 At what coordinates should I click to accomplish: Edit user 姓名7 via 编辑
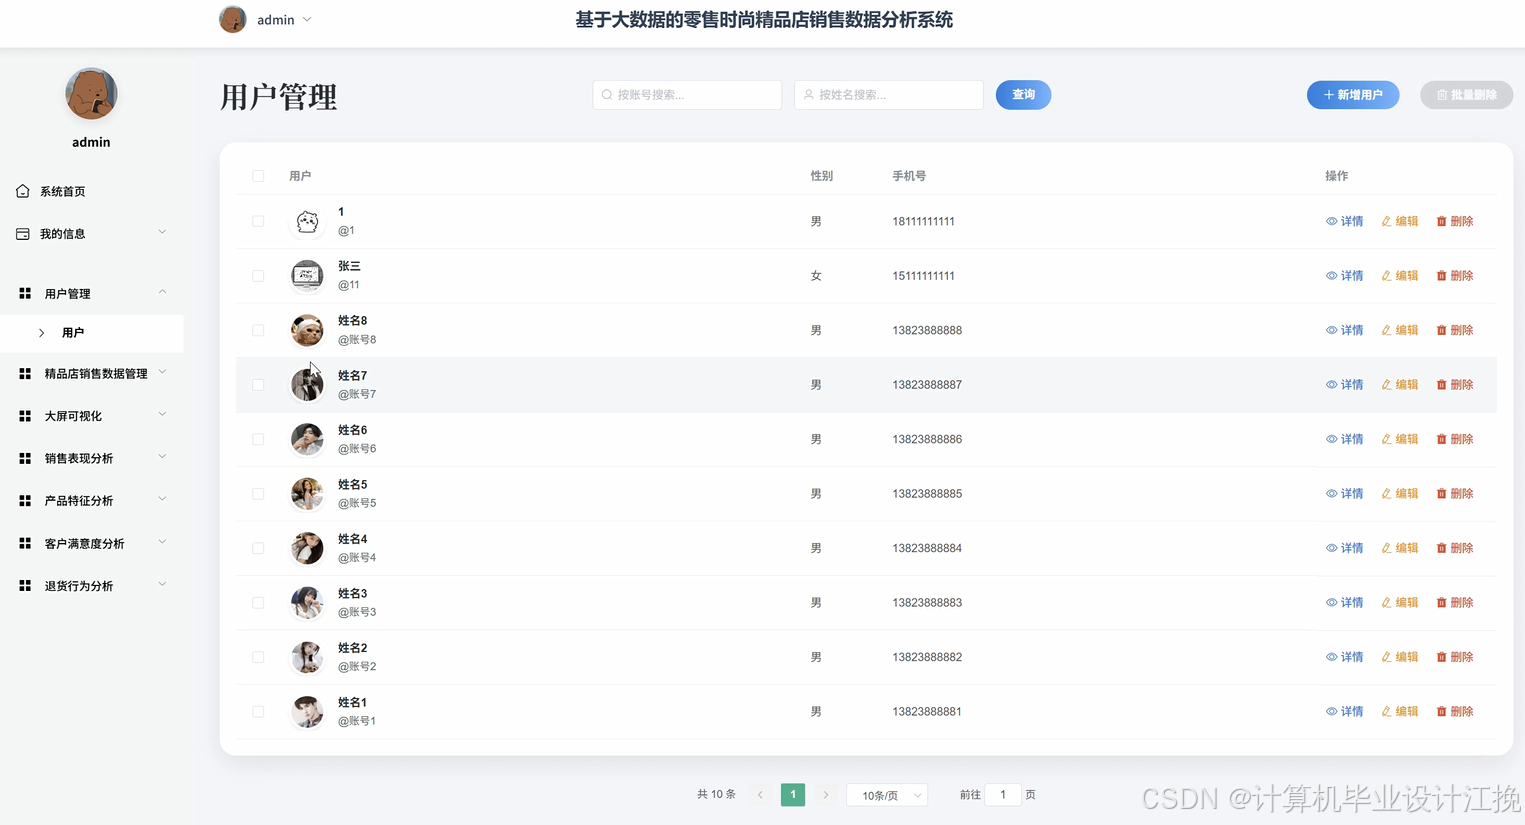tap(1400, 385)
